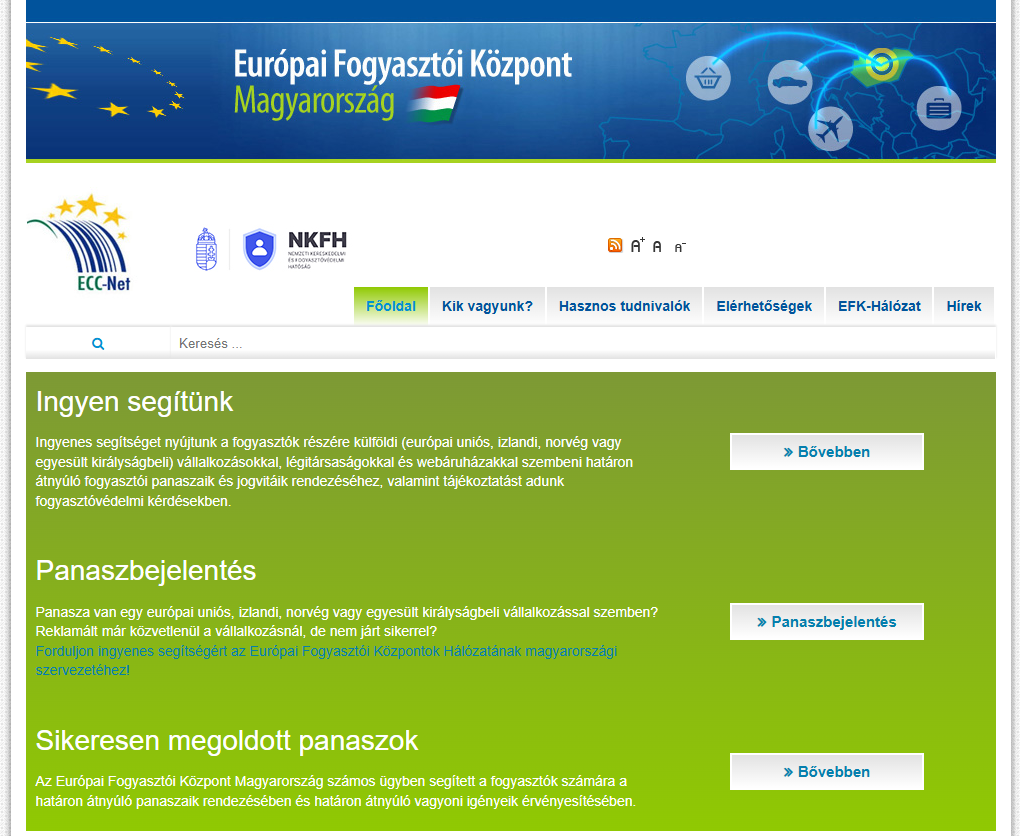This screenshot has width=1020, height=836.
Task: Increase font size with A+ icon
Action: pos(637,245)
